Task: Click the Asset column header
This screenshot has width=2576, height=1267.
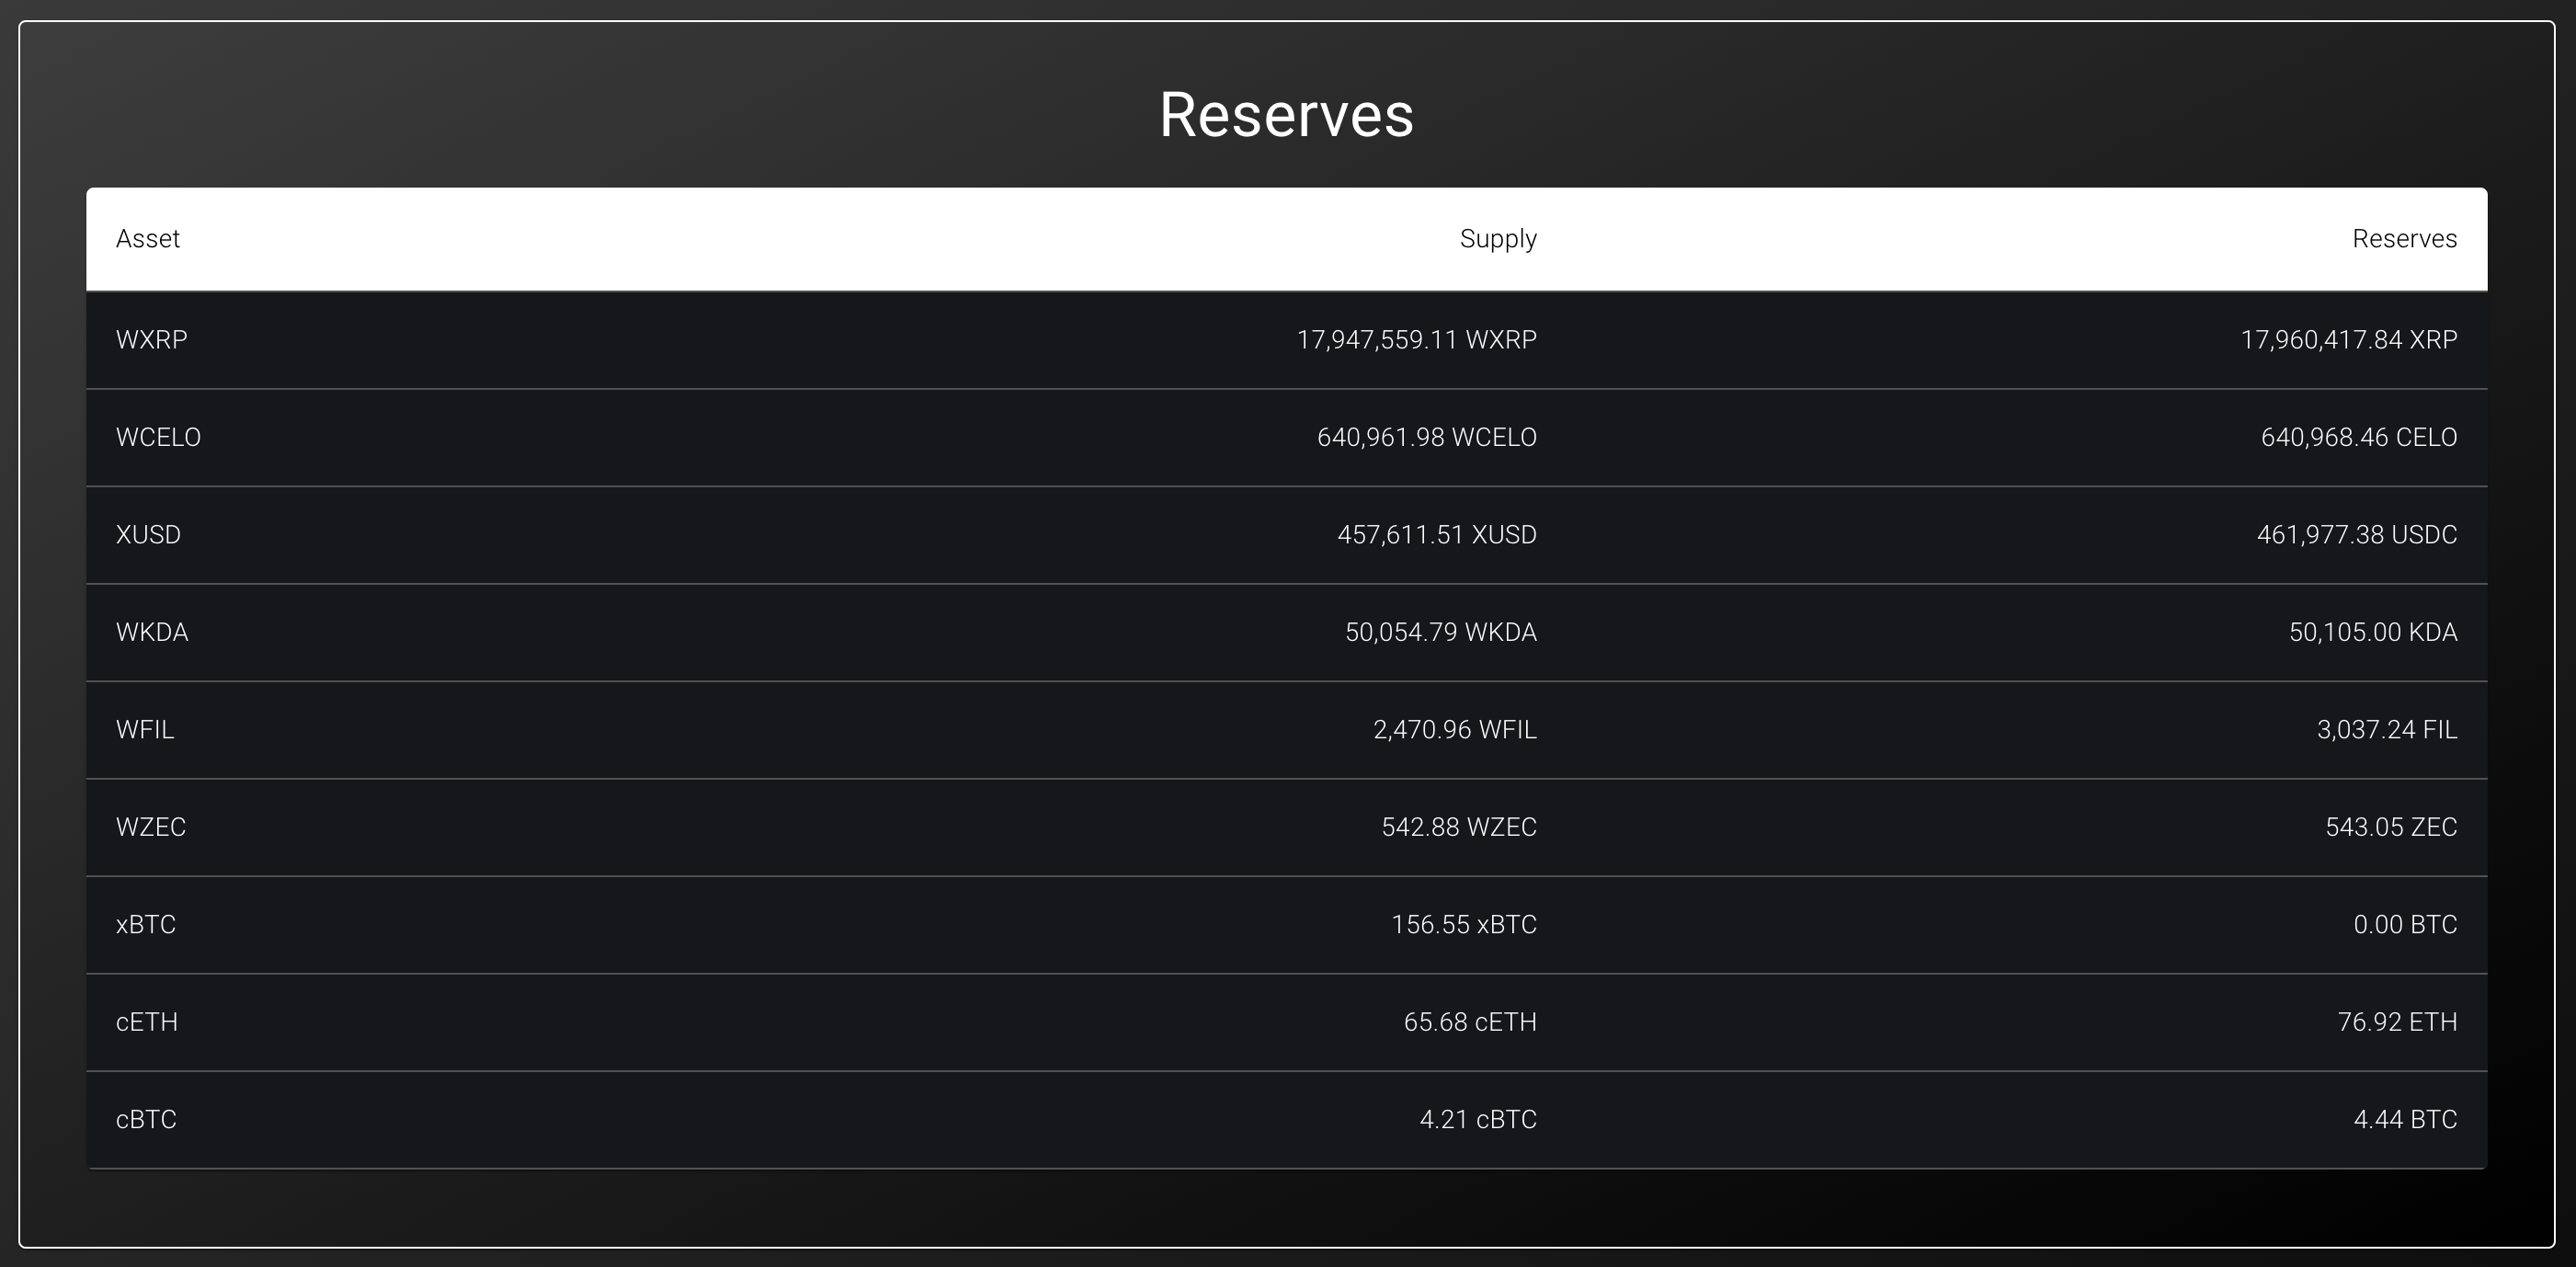Action: point(148,239)
